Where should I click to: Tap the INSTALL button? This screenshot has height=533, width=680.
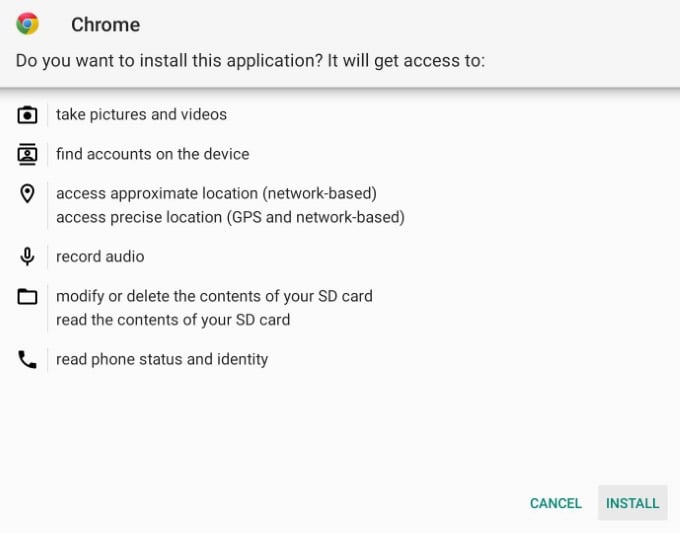click(632, 503)
